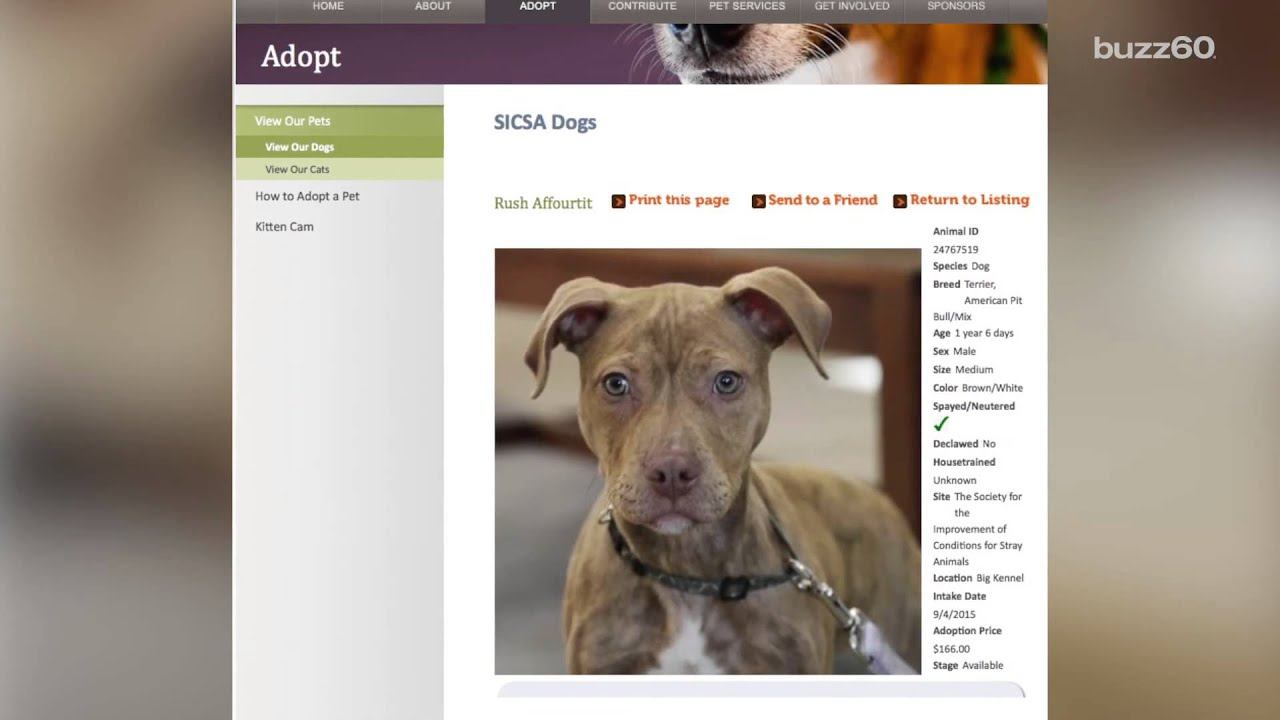
Task: Go to the About page
Action: click(x=433, y=7)
